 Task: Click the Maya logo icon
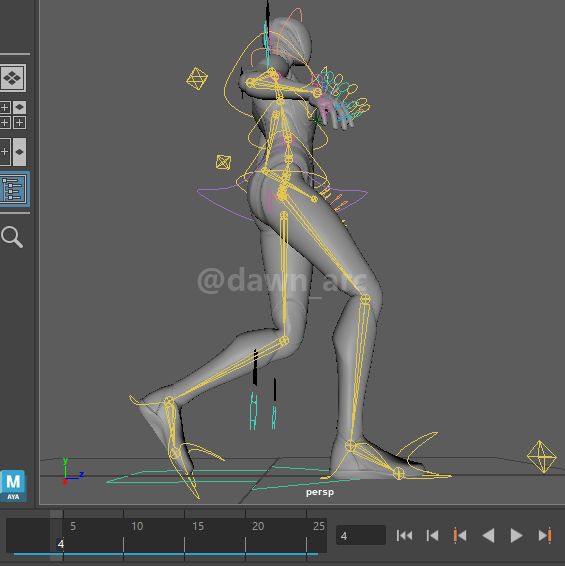point(13,486)
